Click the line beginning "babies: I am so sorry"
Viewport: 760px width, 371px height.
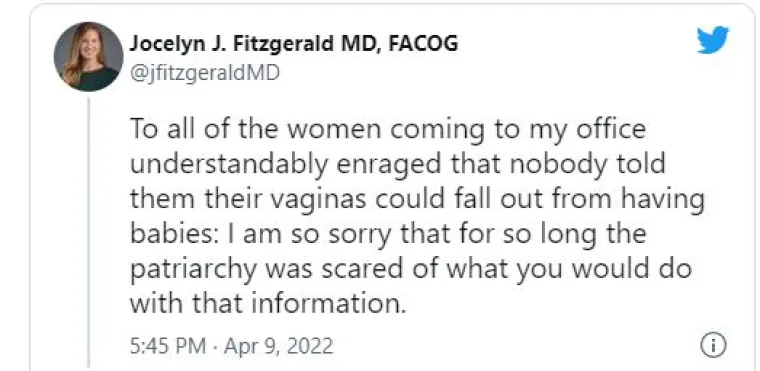pos(388,235)
